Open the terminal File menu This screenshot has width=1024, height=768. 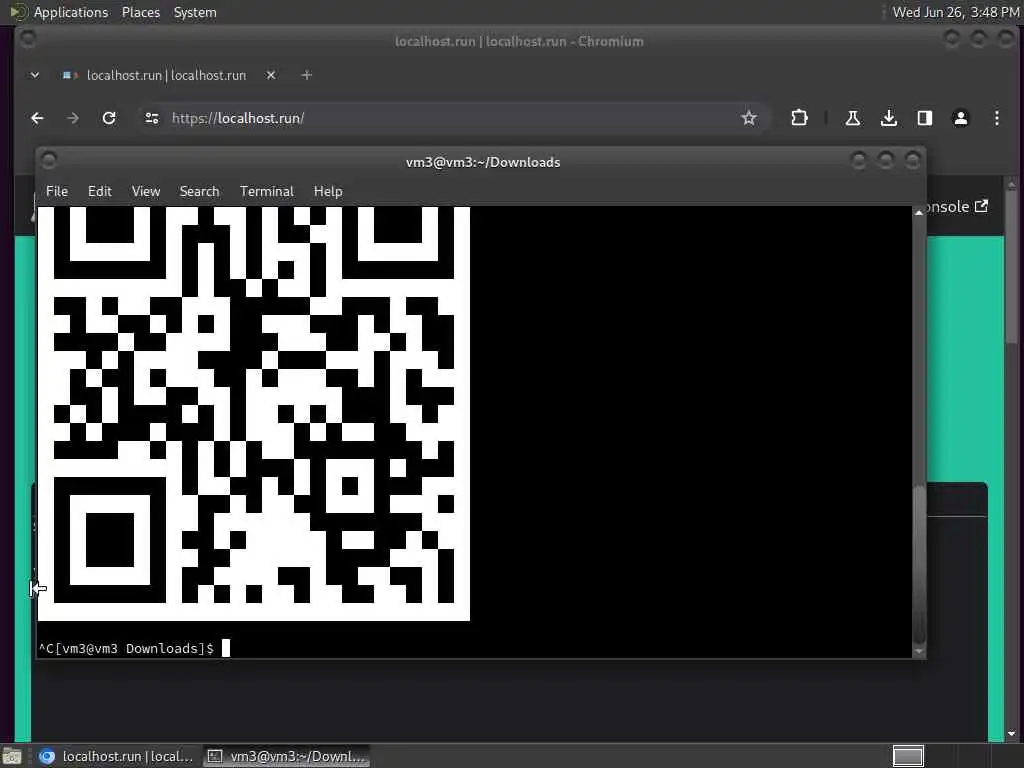click(57, 191)
